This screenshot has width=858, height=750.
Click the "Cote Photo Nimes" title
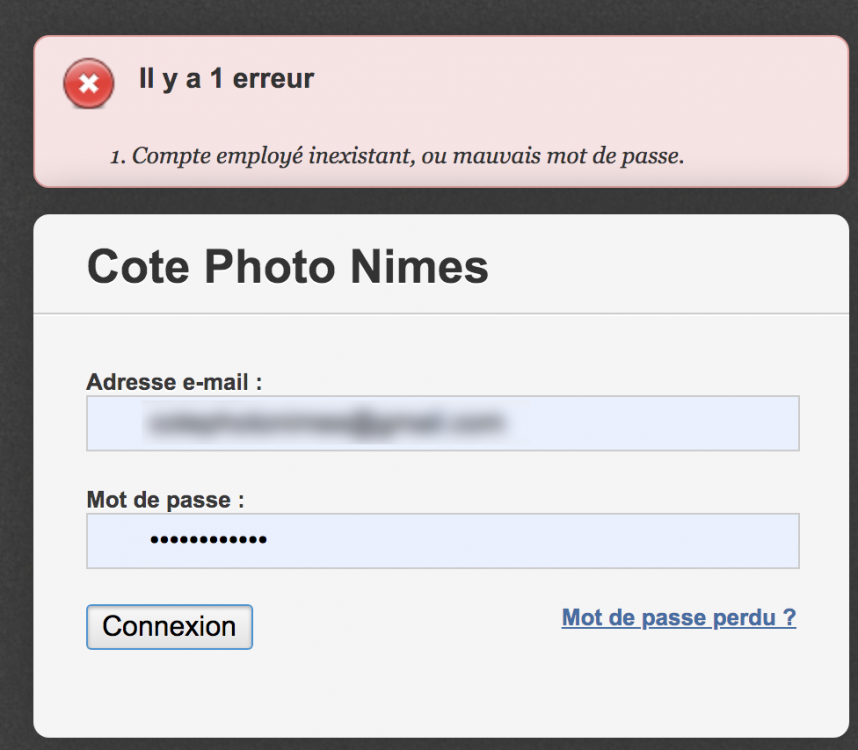[288, 267]
